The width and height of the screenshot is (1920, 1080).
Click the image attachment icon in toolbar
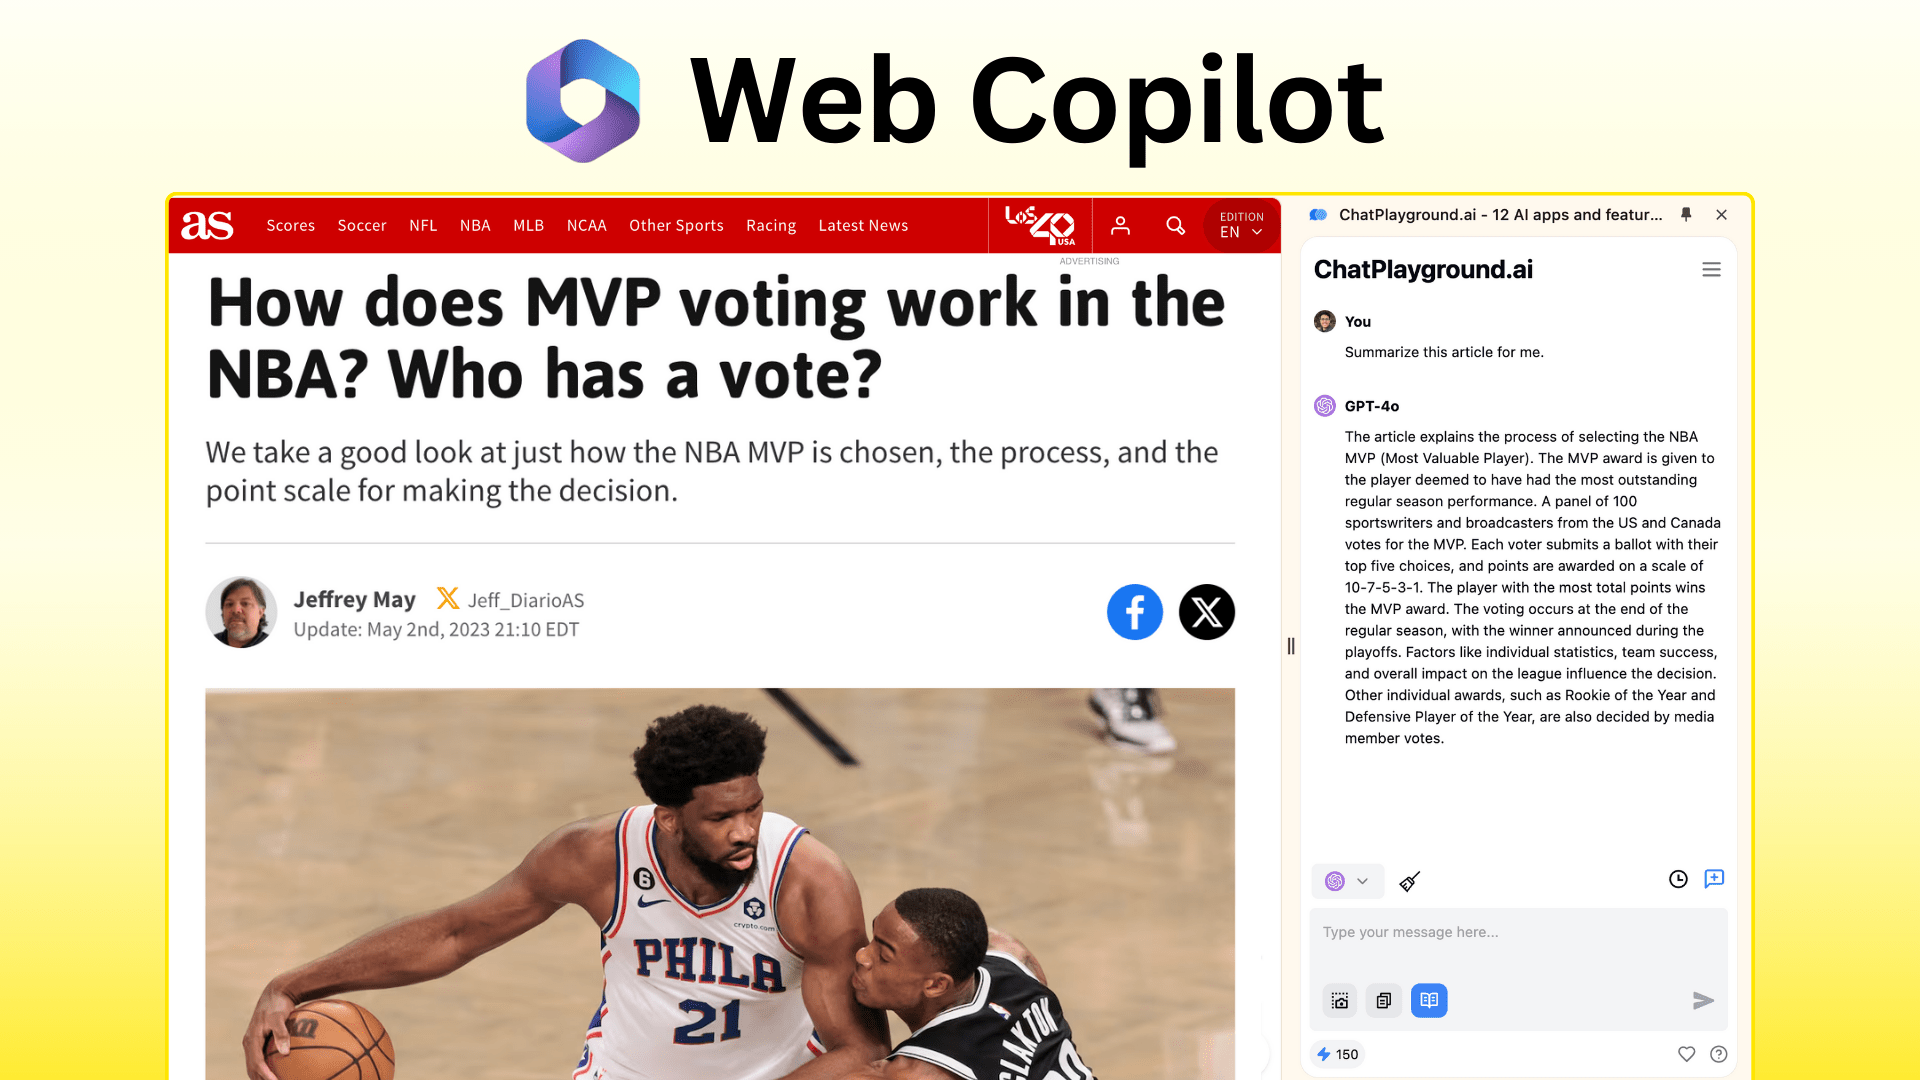pos(1340,1000)
